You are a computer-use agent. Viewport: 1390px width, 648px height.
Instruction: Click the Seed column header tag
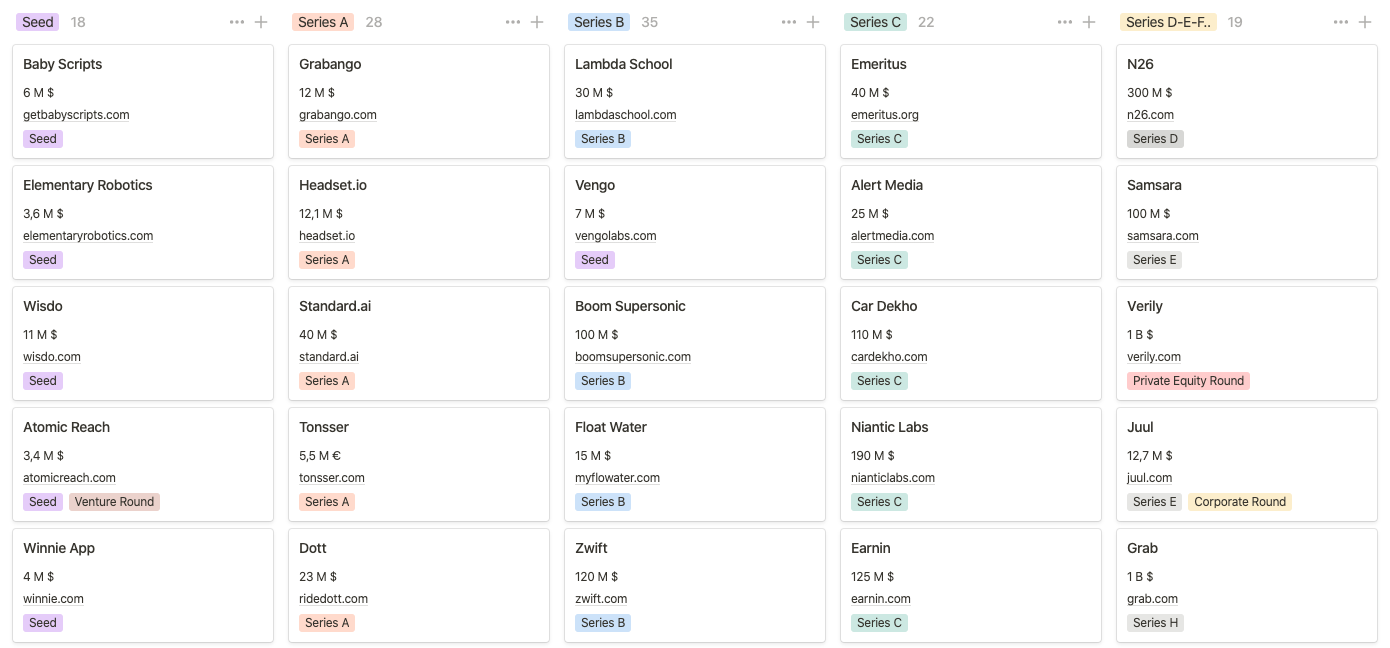38,22
